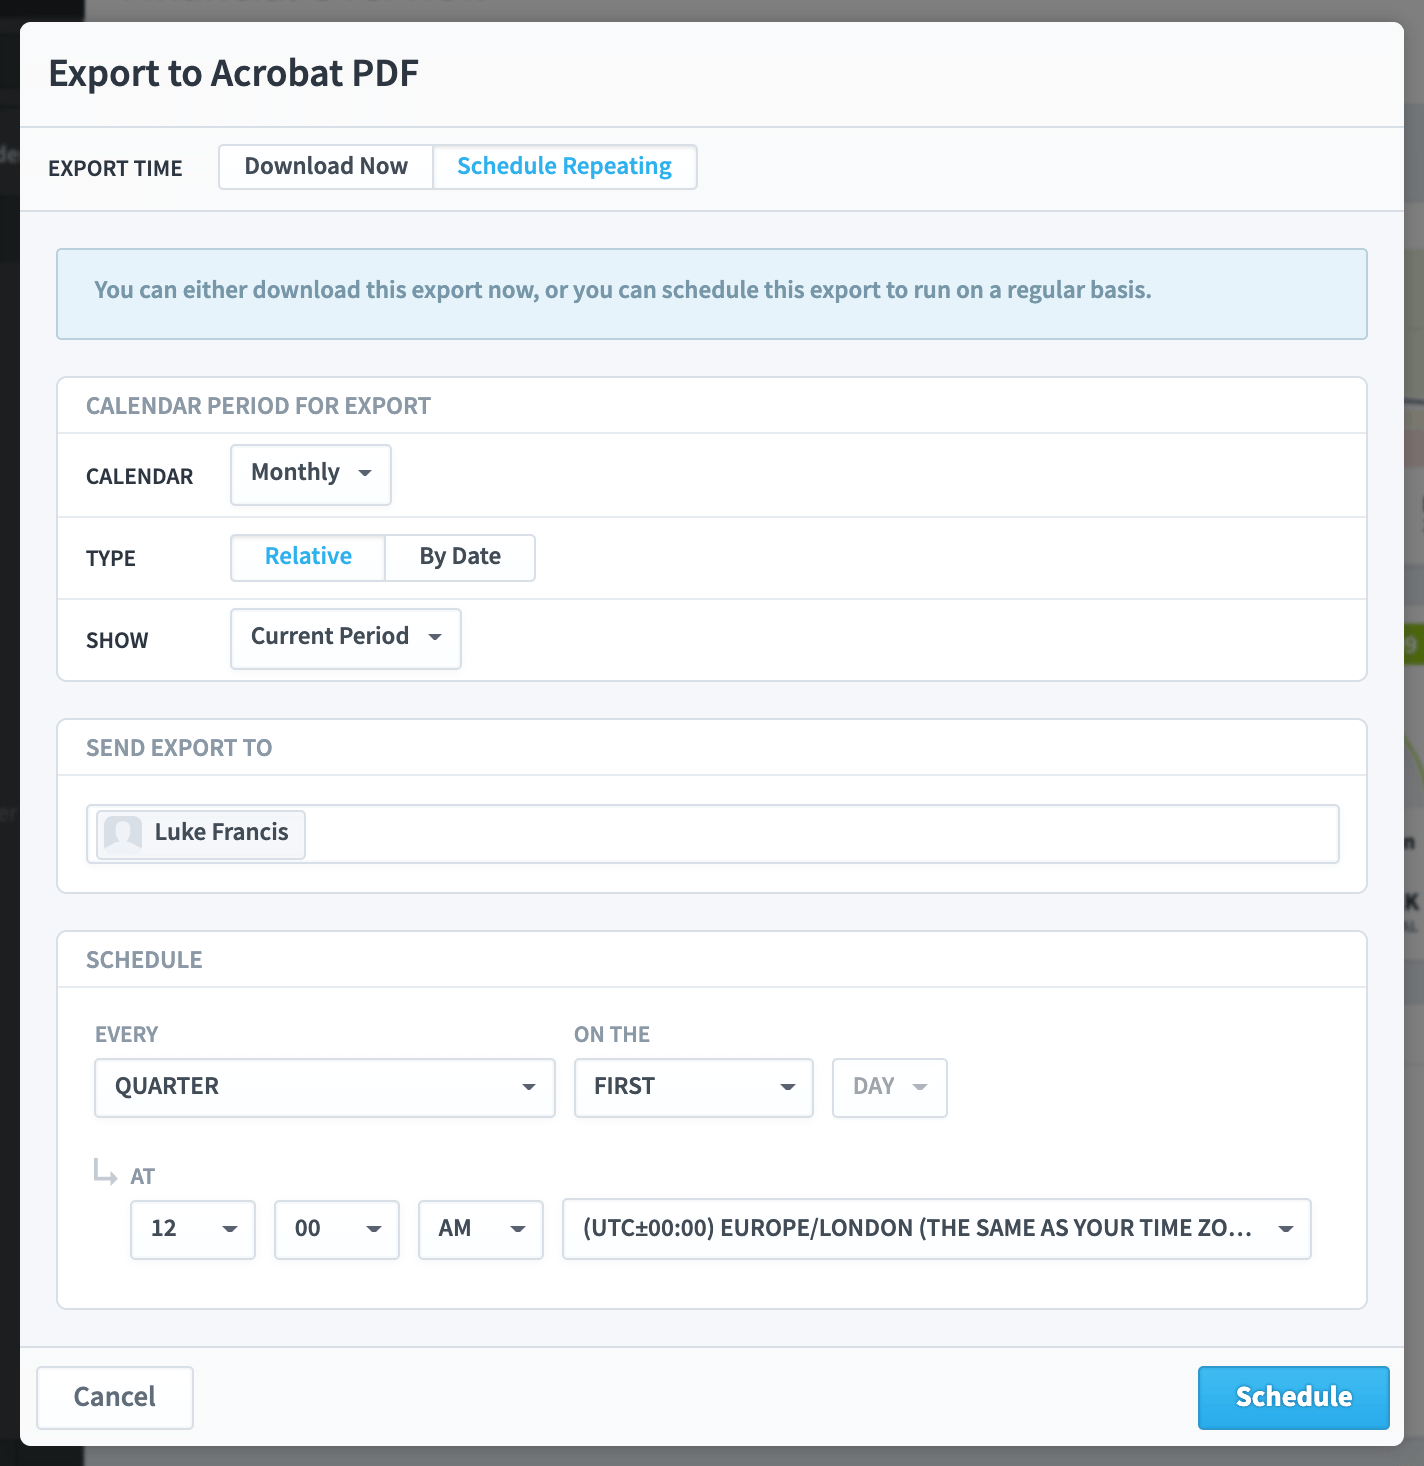Open the Current Period show dropdown
Viewport: 1424px width, 1466px height.
click(346, 638)
